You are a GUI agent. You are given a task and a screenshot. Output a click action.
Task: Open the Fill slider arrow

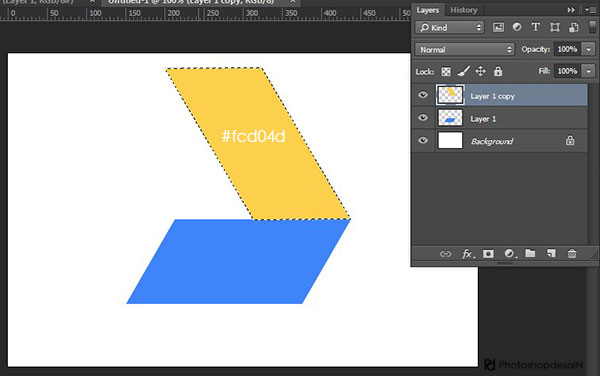point(589,71)
